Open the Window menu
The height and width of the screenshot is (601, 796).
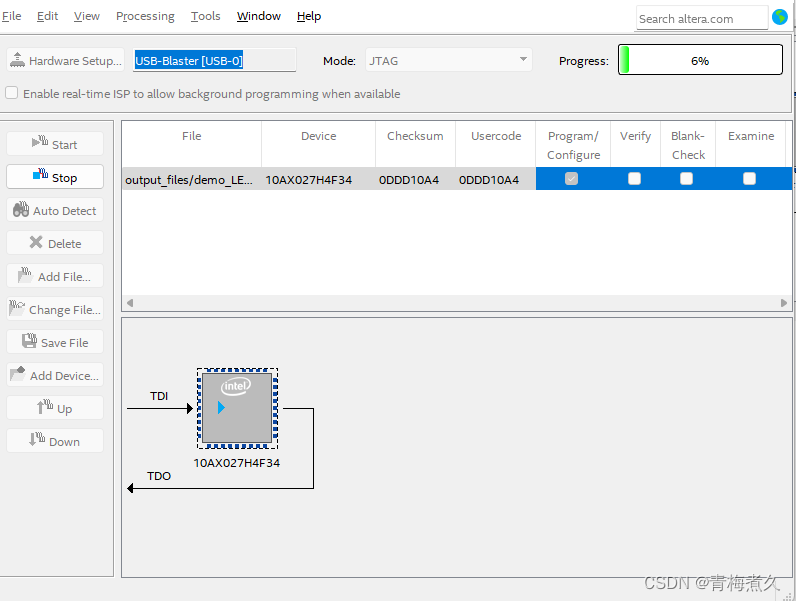click(x=259, y=16)
